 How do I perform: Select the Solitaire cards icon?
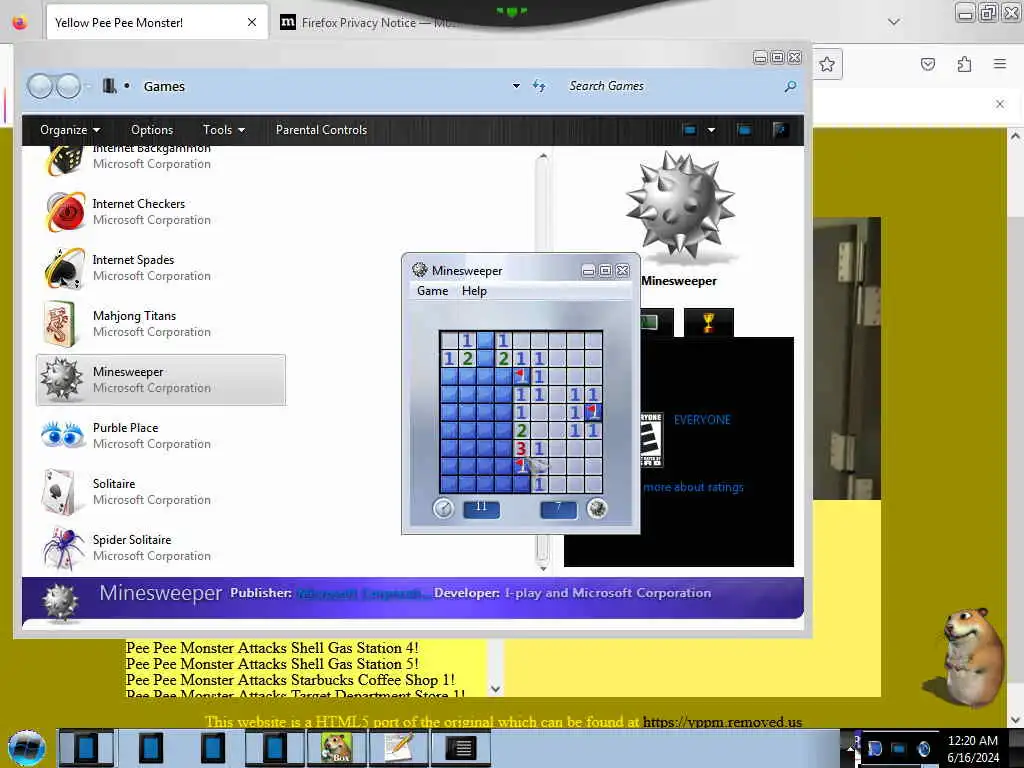click(x=61, y=492)
